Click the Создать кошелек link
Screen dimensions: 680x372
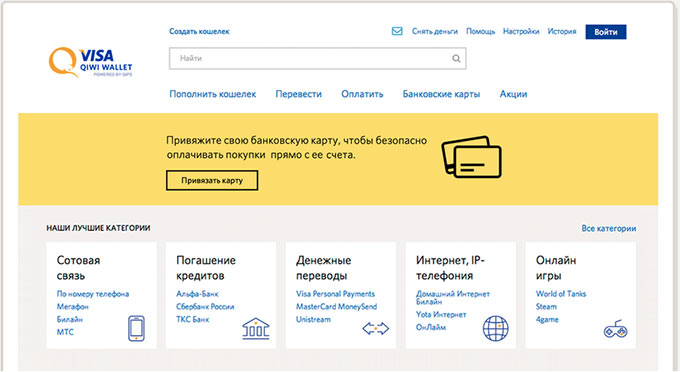point(199,31)
